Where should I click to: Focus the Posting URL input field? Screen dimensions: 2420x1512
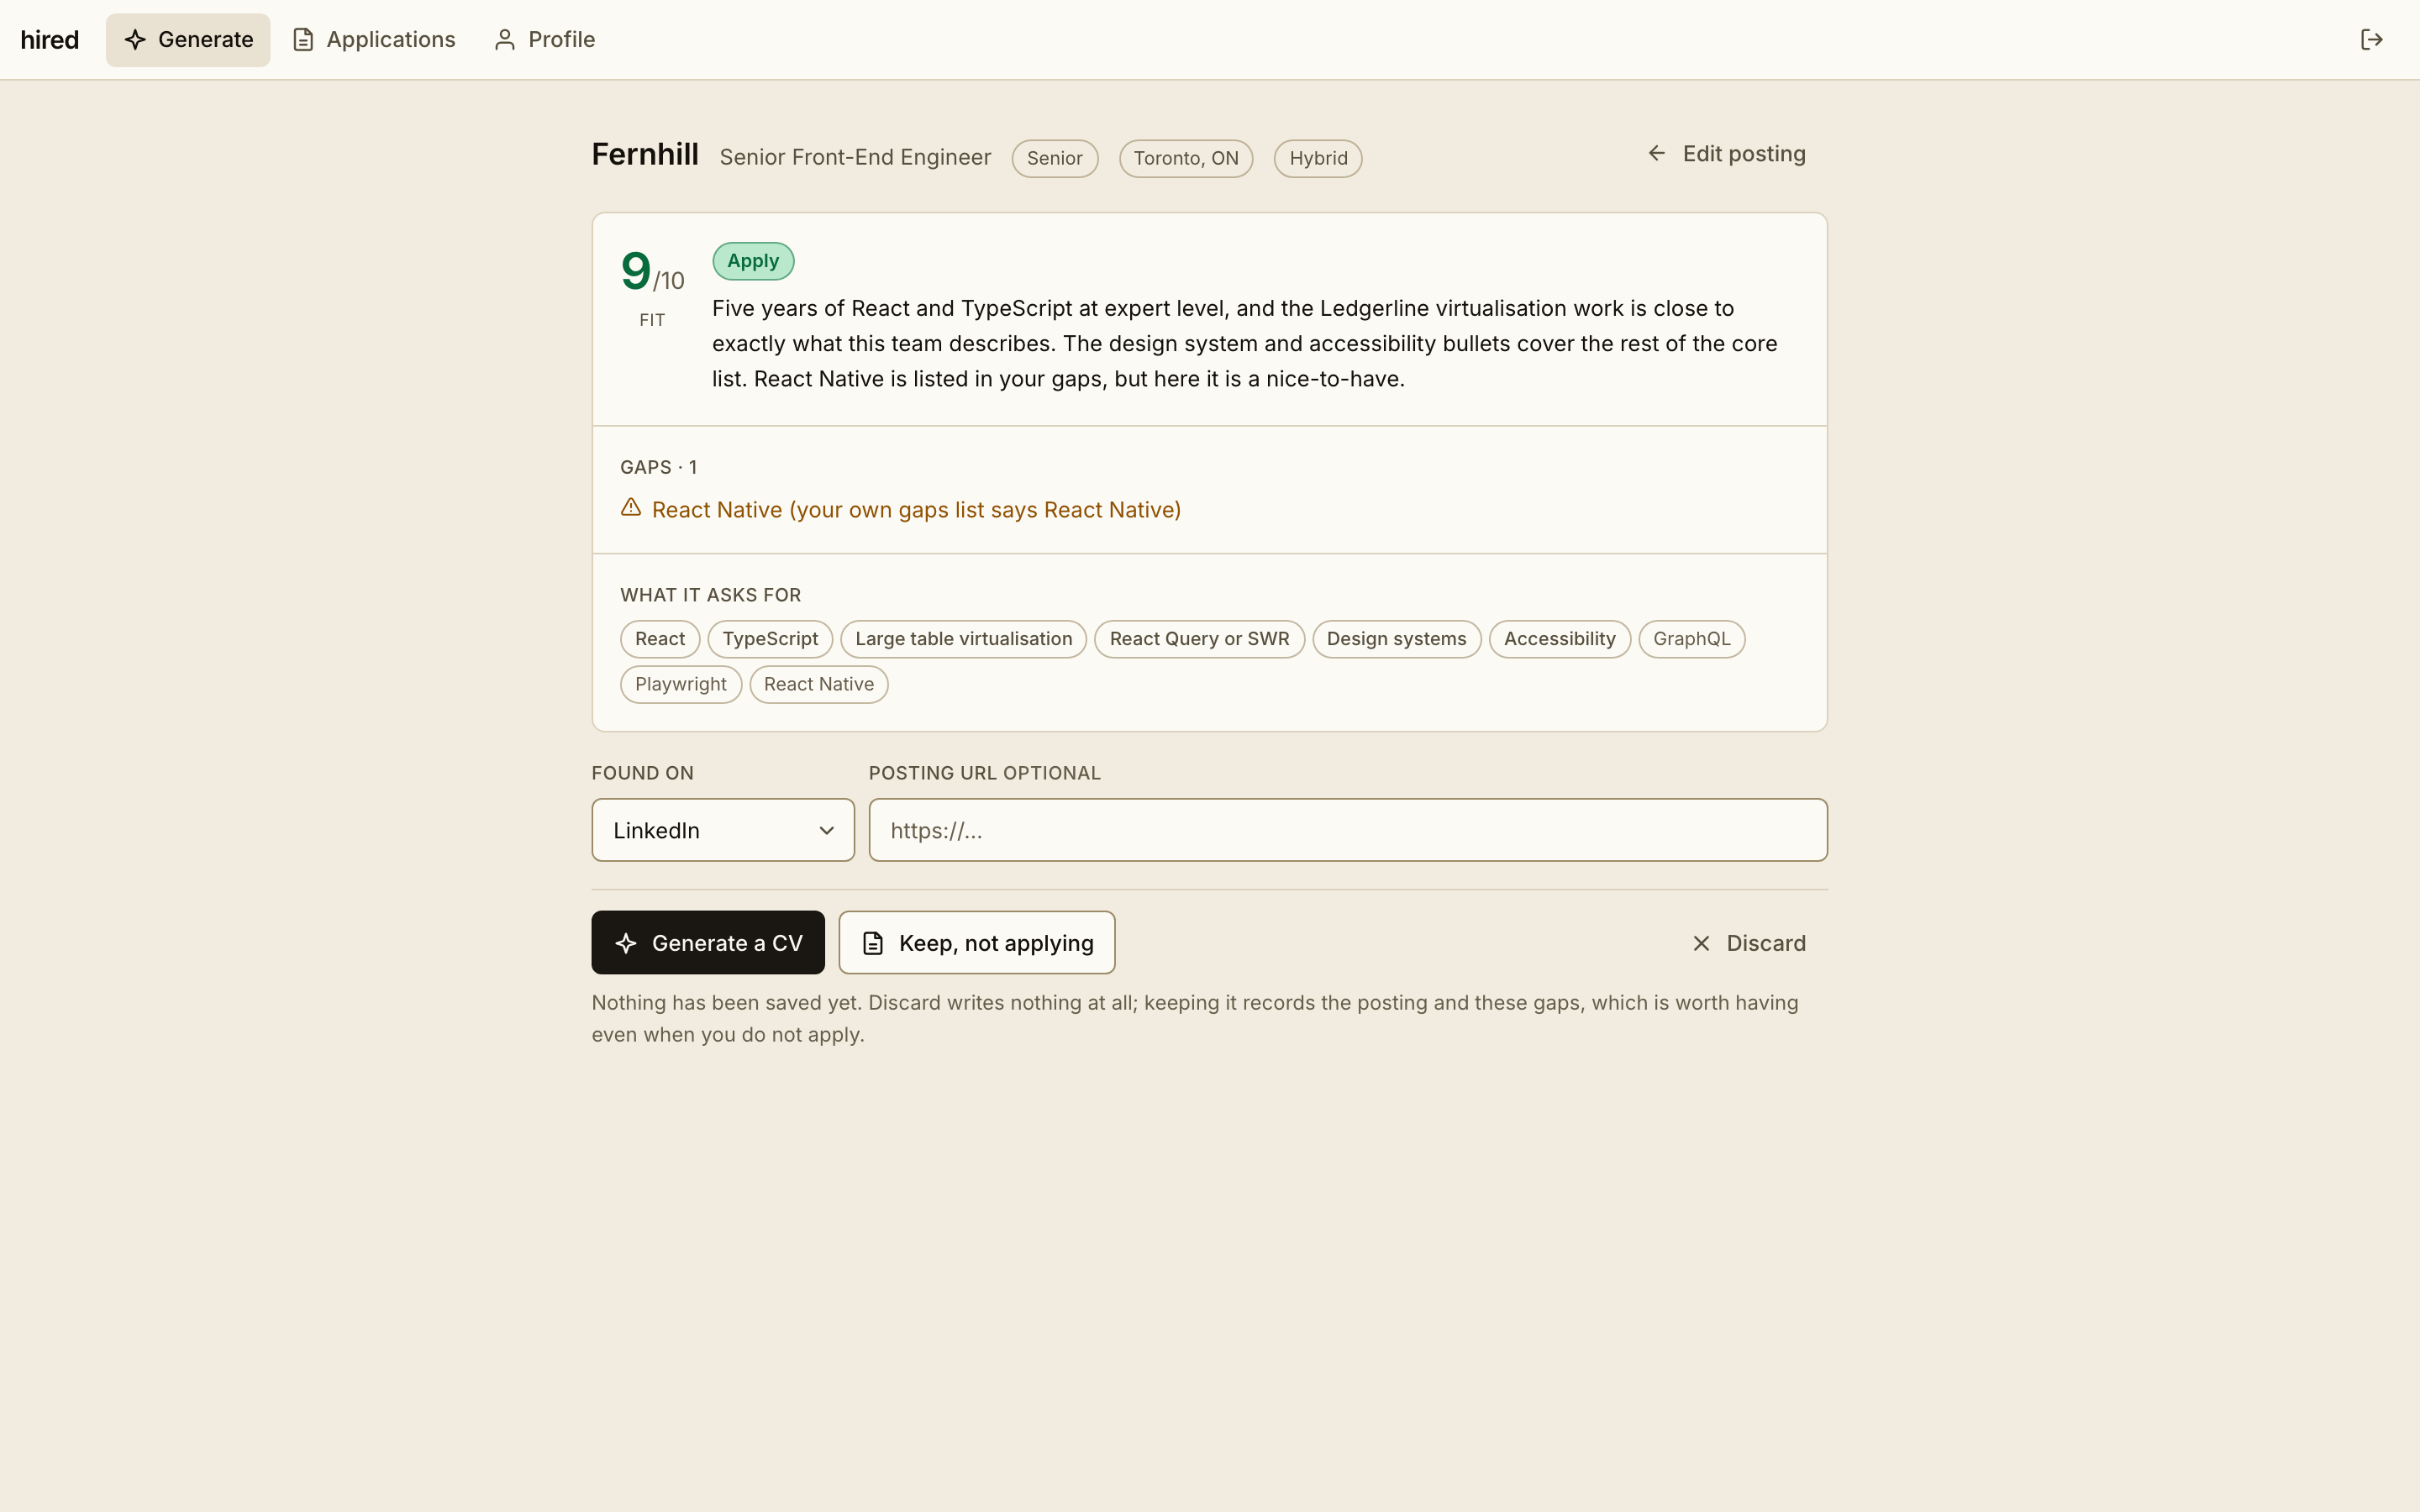(1348, 830)
